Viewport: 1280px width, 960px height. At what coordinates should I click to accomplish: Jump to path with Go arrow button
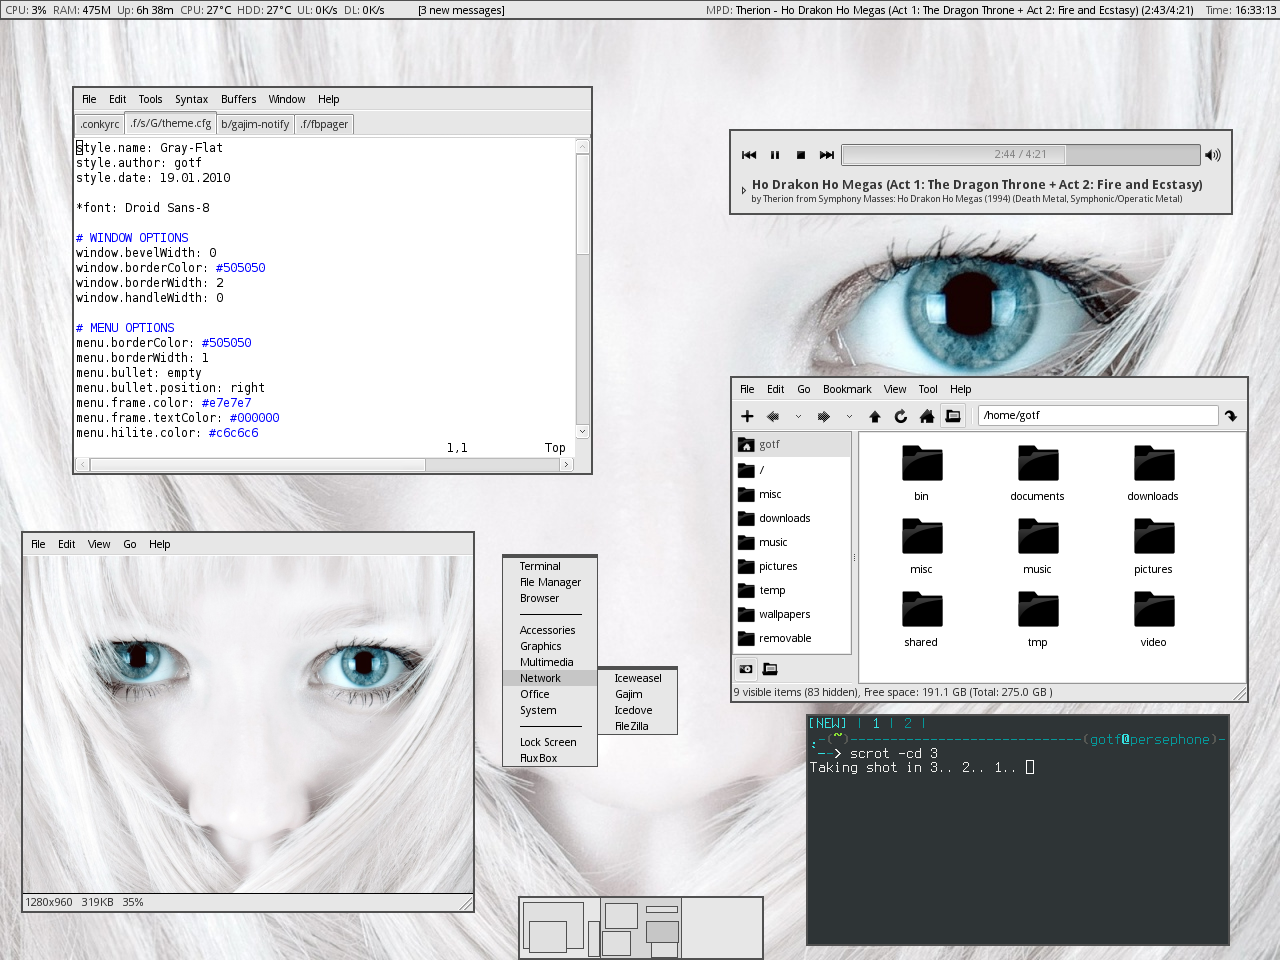pos(1231,416)
